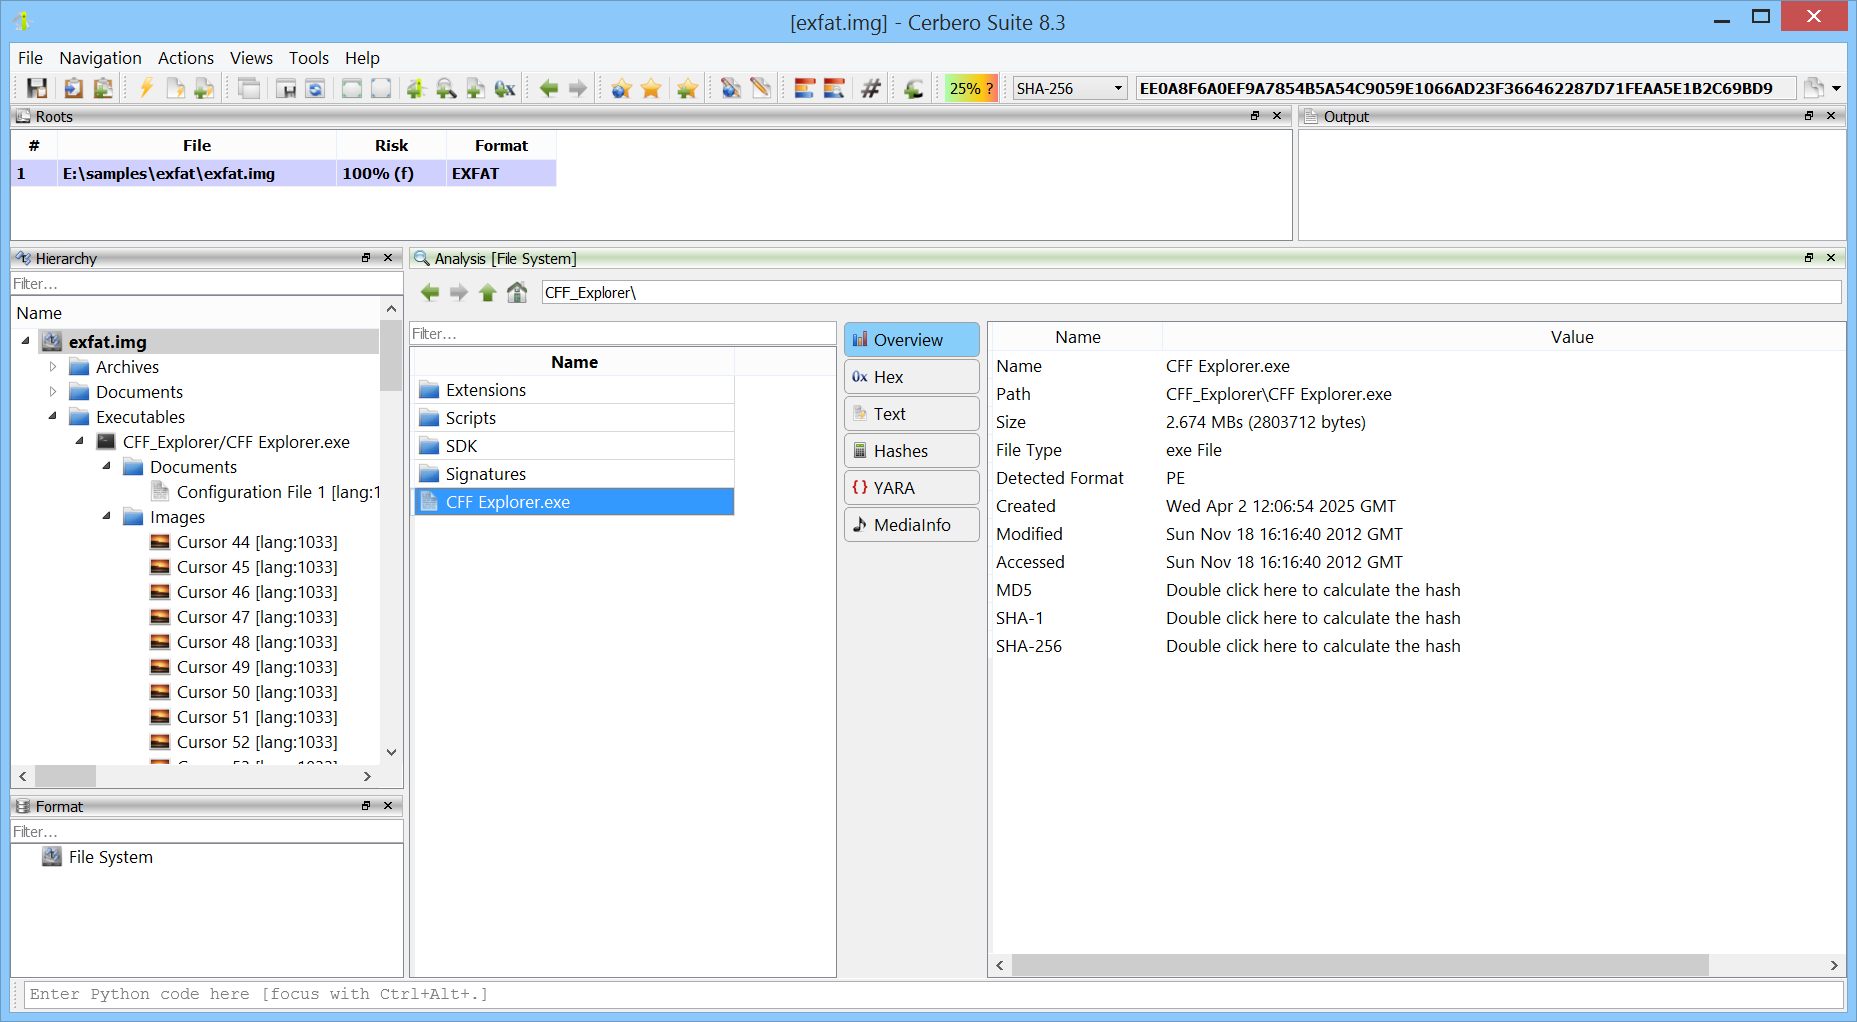This screenshot has height=1022, width=1857.
Task: Open the MediaInfo tab
Action: (912, 525)
